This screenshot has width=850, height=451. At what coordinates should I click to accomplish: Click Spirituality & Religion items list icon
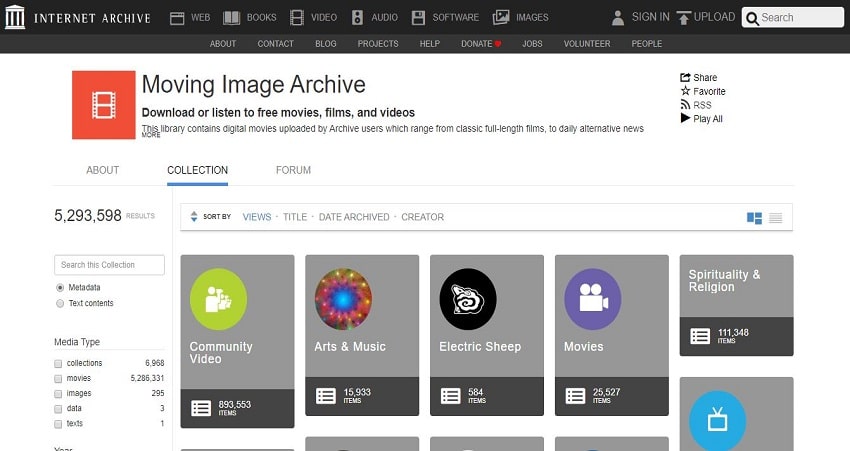click(700, 336)
